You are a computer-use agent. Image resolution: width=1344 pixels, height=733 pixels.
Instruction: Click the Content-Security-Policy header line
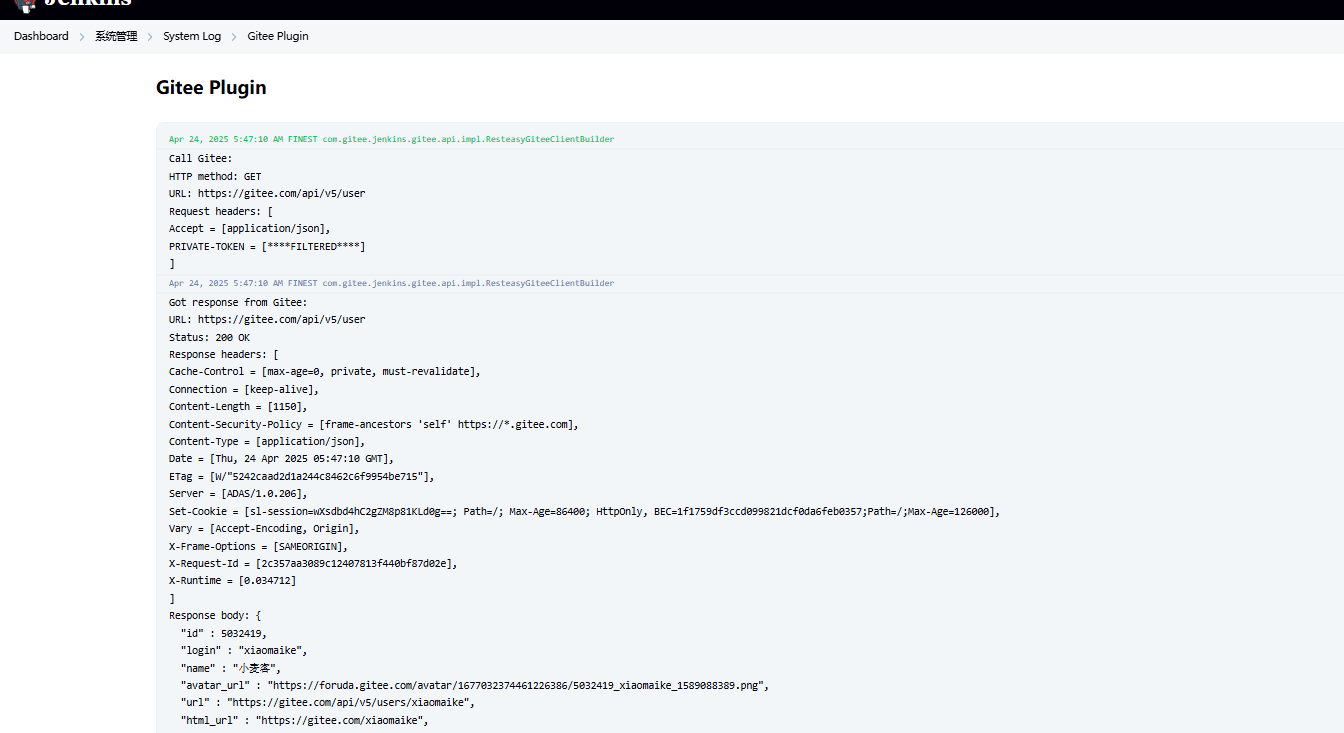(374, 424)
